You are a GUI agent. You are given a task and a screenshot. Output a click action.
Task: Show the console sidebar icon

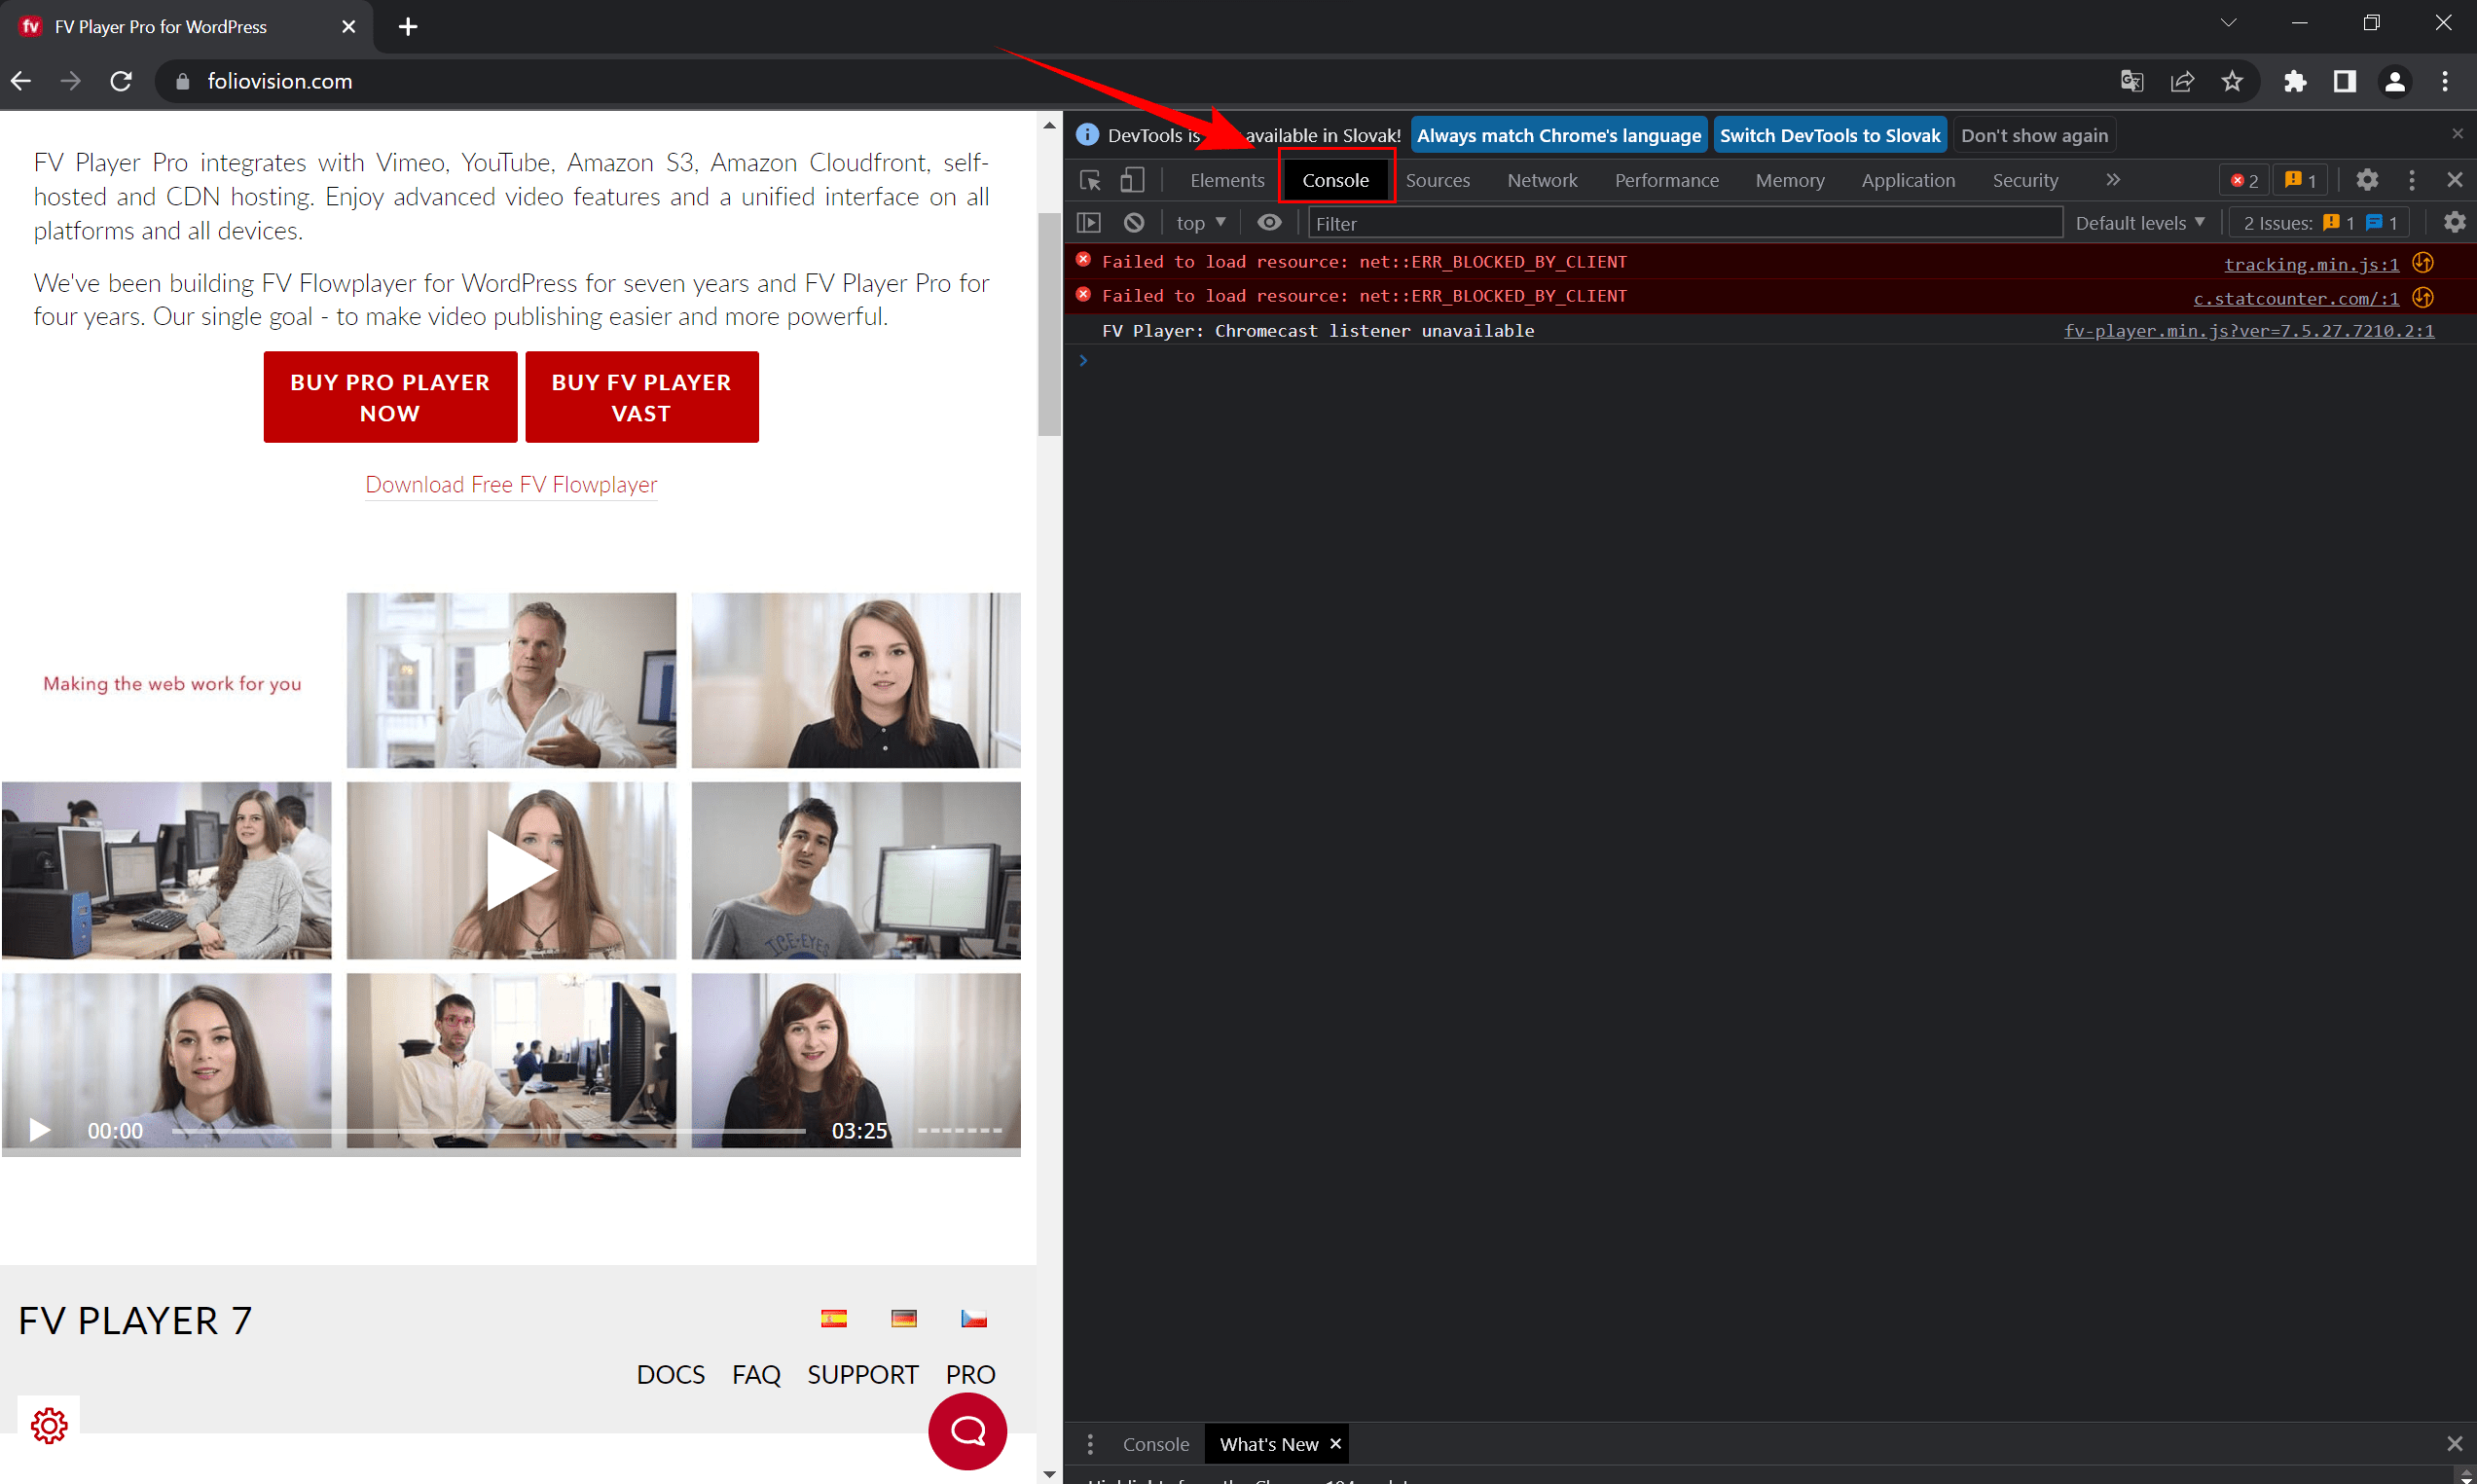(1088, 223)
